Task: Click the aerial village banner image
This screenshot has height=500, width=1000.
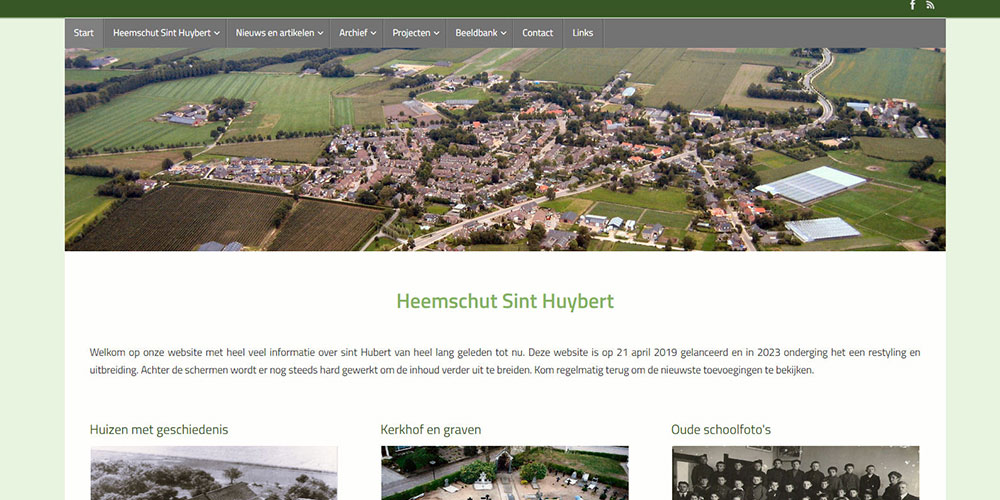Action: click(x=505, y=149)
